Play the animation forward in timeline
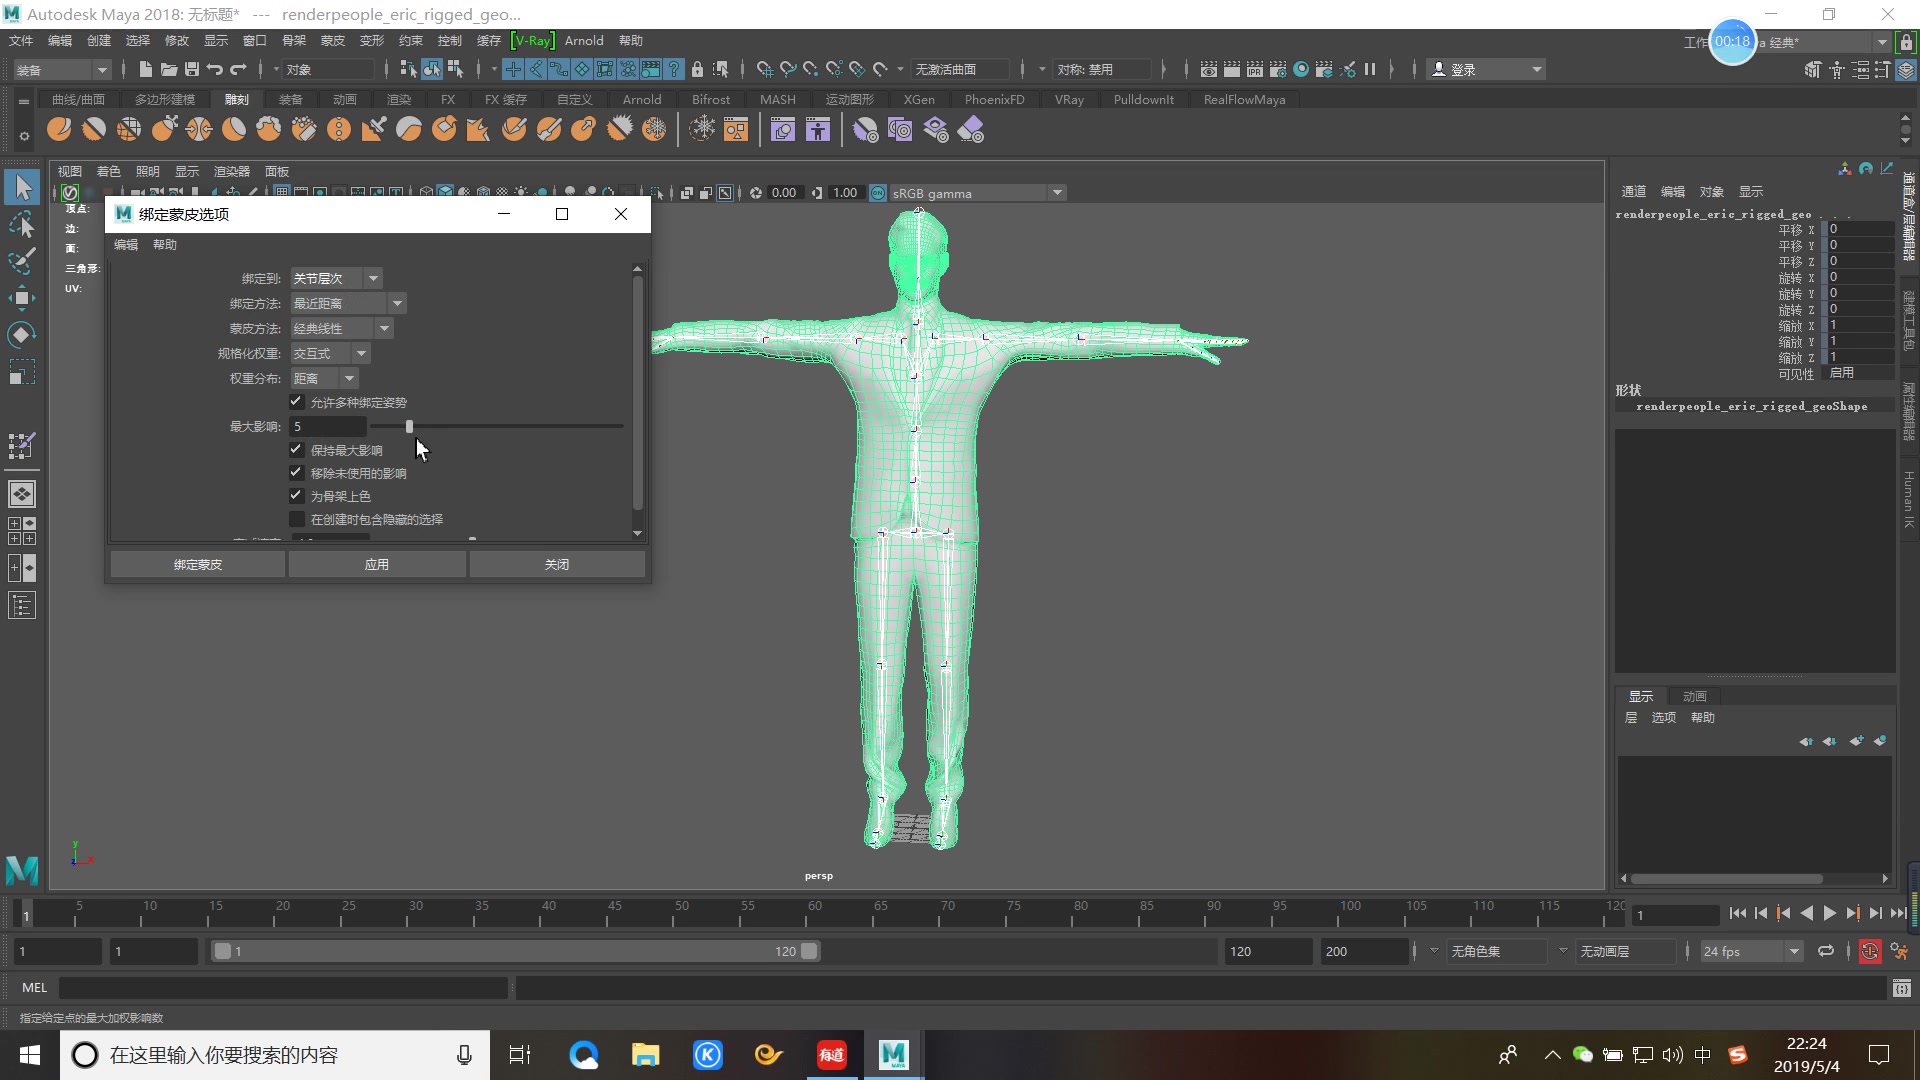Image resolution: width=1920 pixels, height=1080 pixels. 1829,913
